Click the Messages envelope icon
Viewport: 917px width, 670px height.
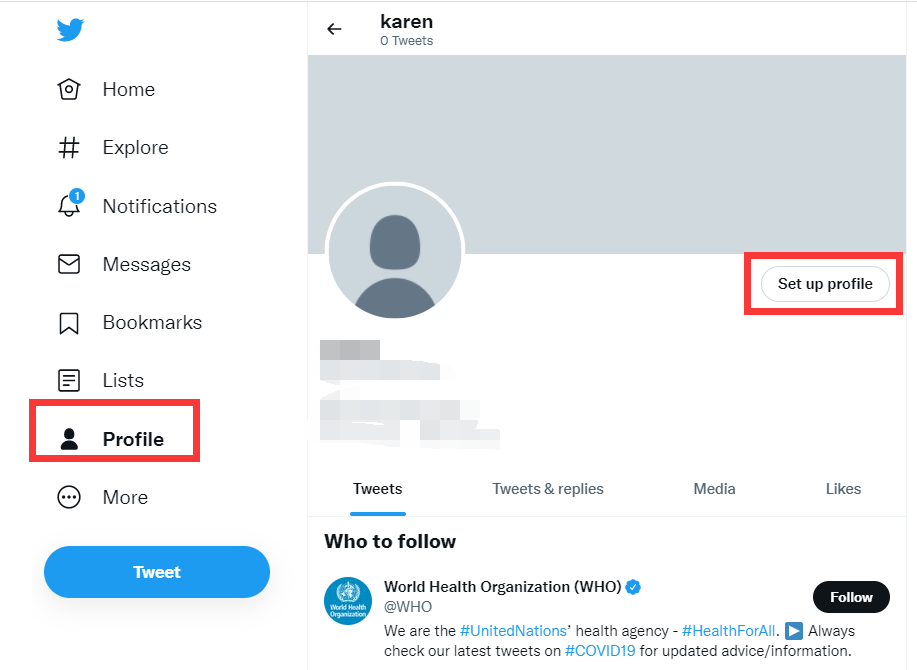click(x=69, y=265)
